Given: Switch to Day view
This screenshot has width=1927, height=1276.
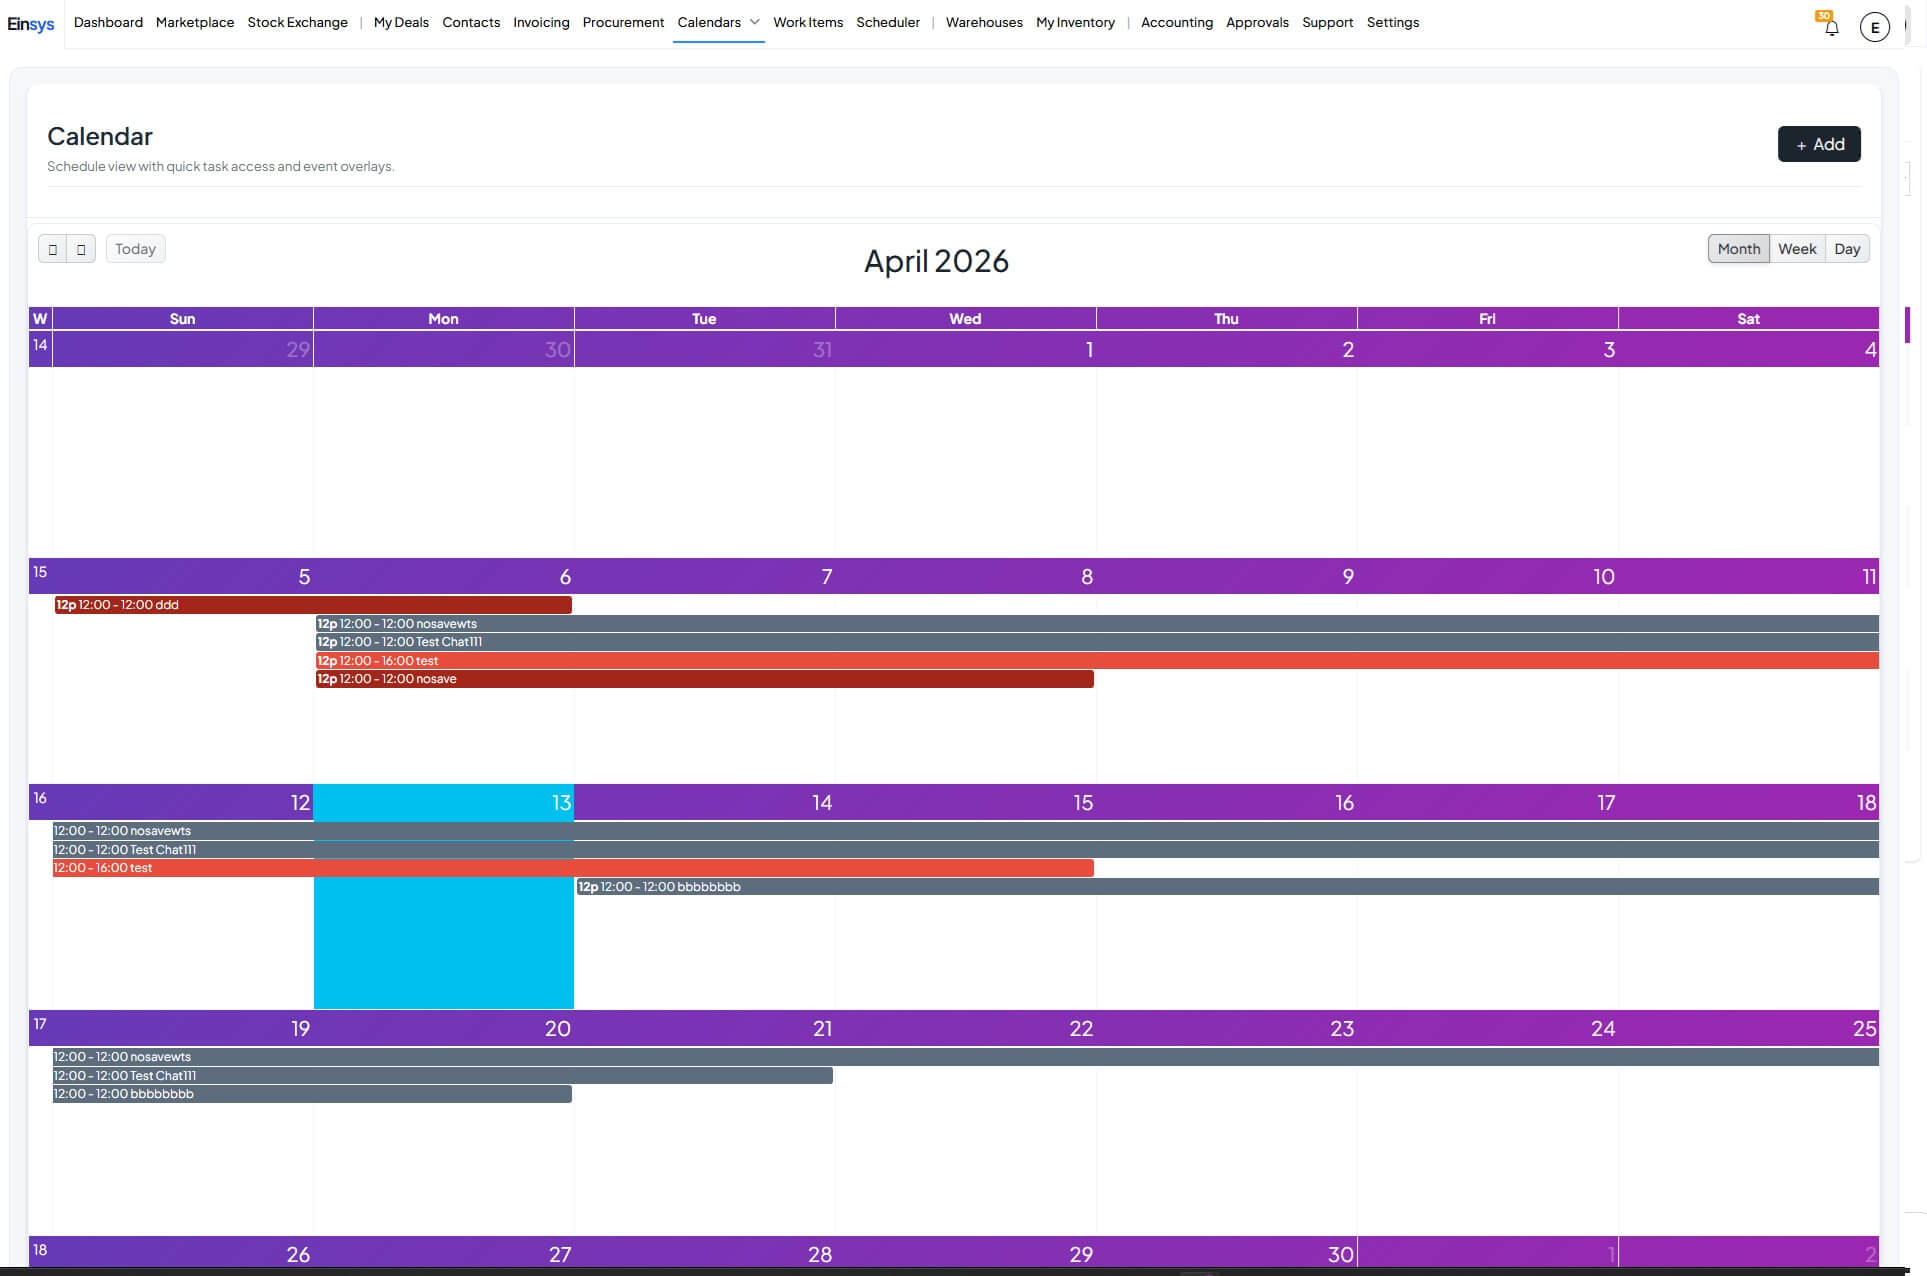Looking at the screenshot, I should [x=1846, y=249].
